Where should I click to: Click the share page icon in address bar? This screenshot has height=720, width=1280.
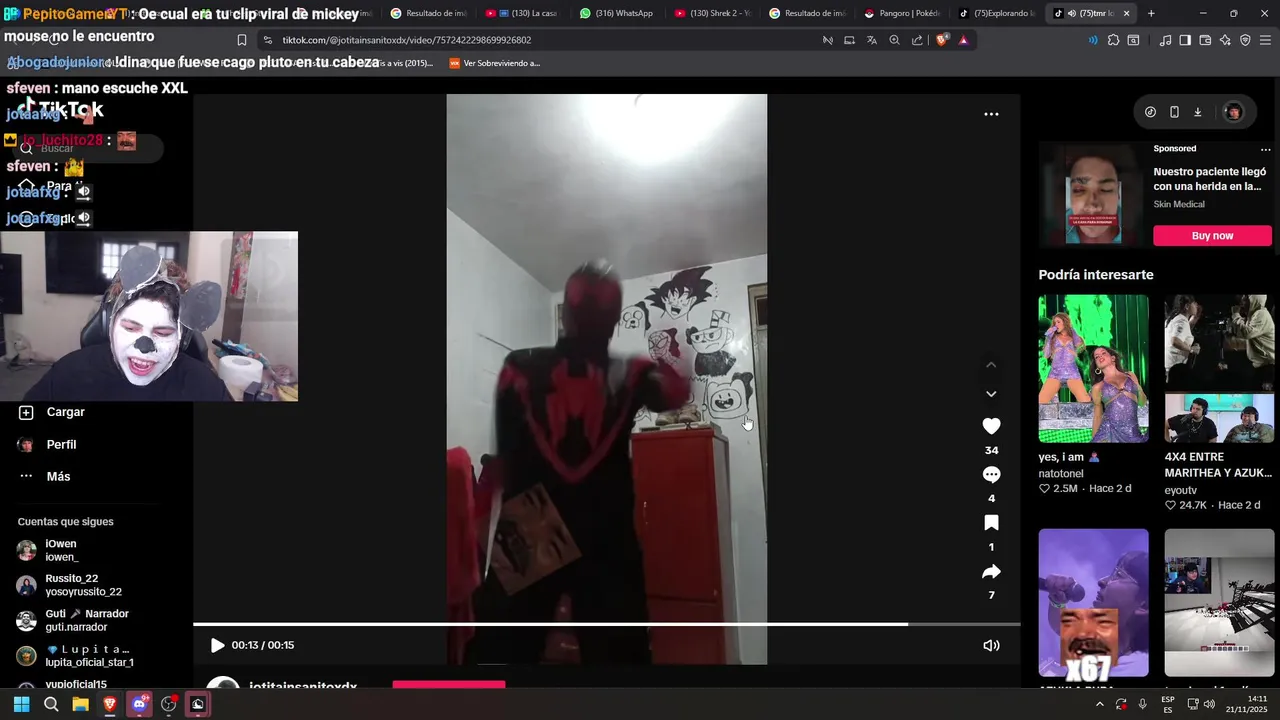(x=917, y=40)
